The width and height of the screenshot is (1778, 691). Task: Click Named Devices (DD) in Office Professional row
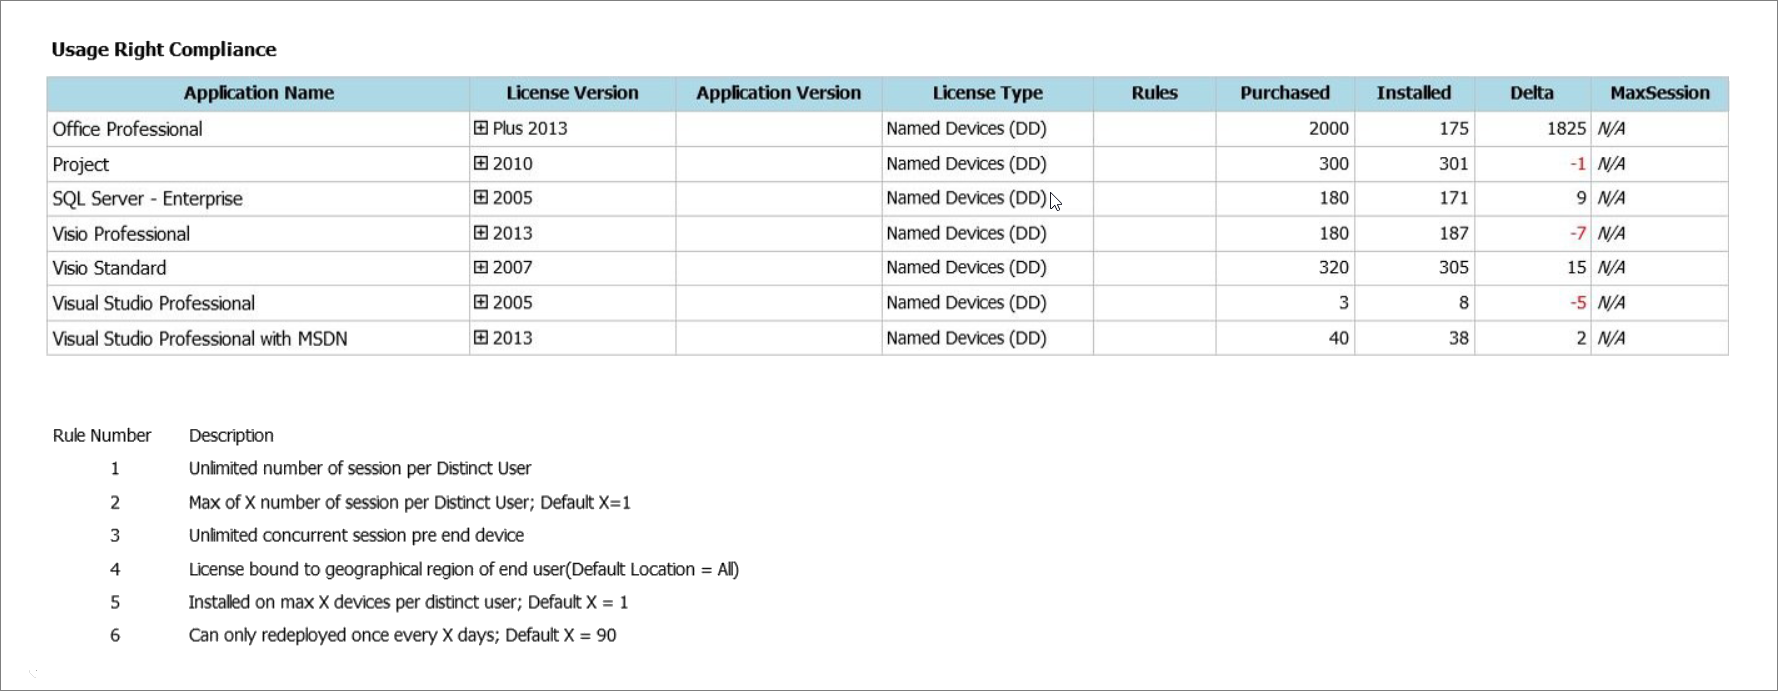pyautogui.click(x=966, y=128)
